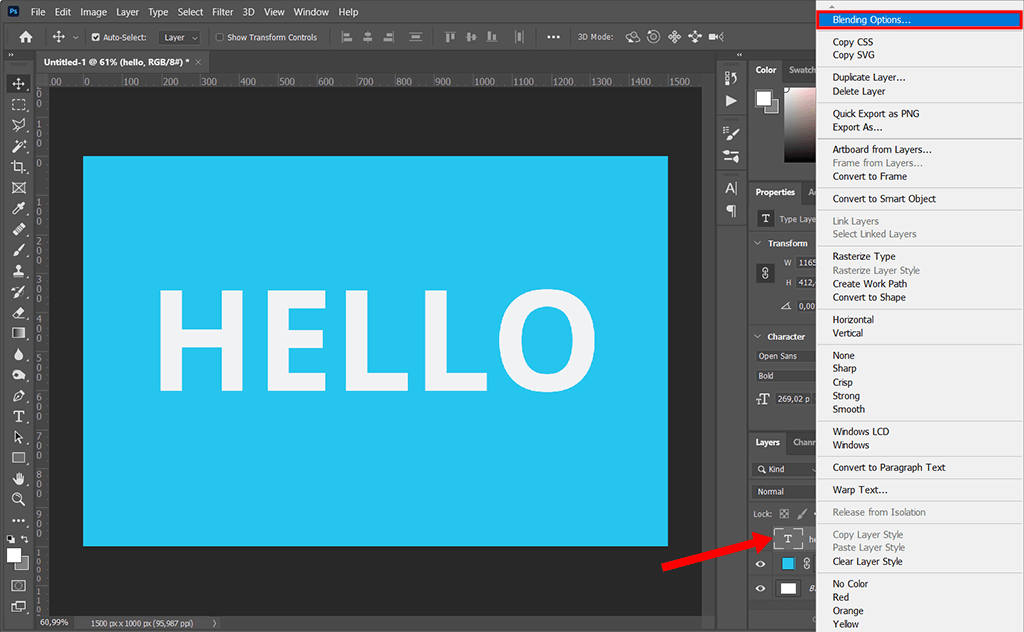1024x632 pixels.
Task: Select the Healing Brush tool
Action: 18,229
